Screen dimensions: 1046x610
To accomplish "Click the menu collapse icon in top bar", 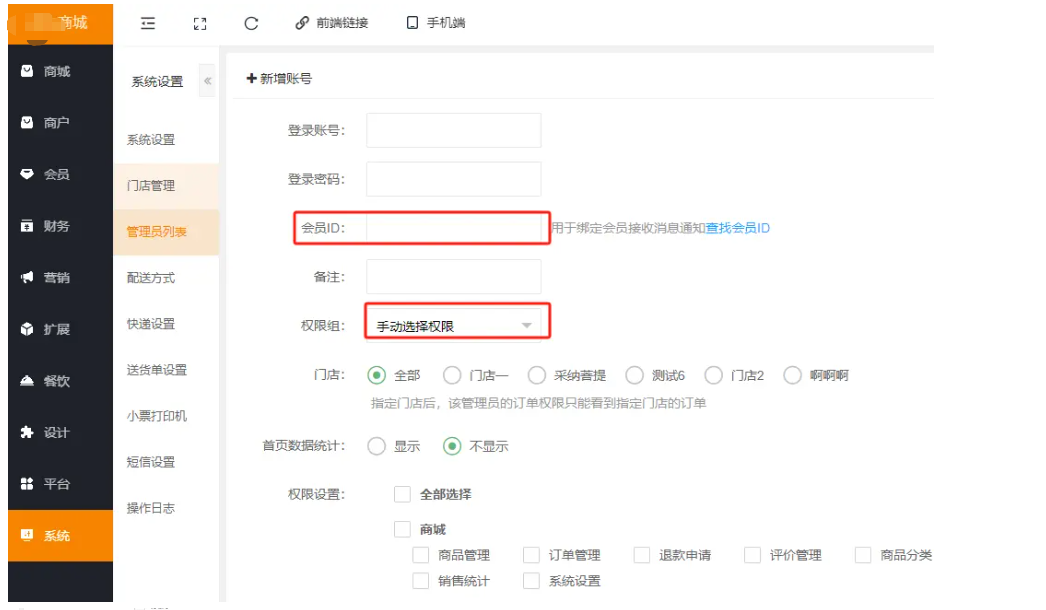I will click(148, 23).
